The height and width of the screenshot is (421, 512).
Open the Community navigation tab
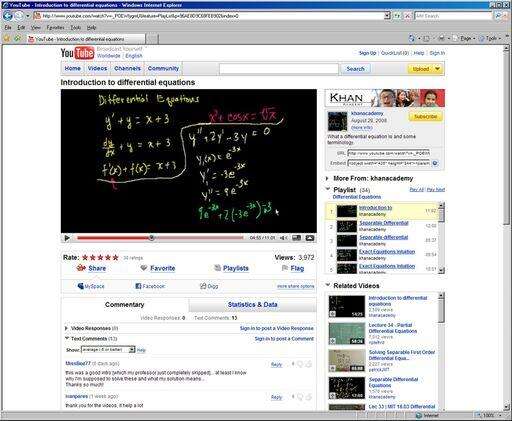point(163,68)
